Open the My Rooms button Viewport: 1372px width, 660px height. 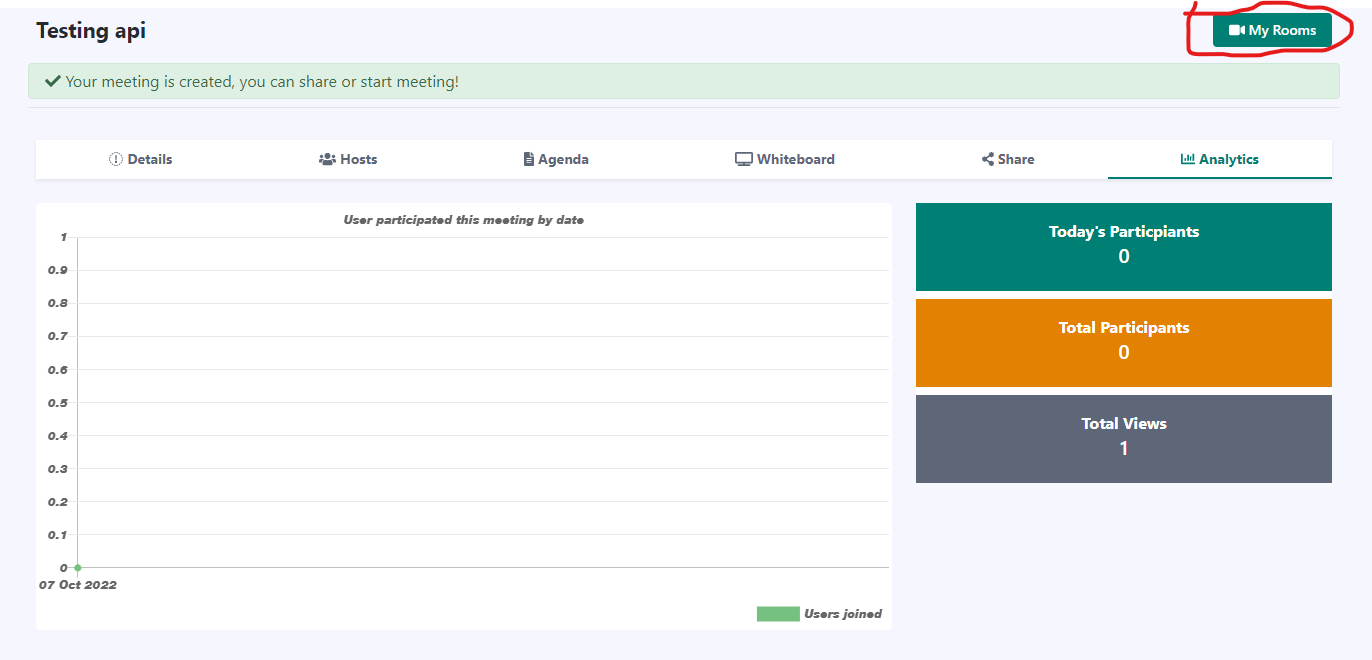[x=1272, y=31]
